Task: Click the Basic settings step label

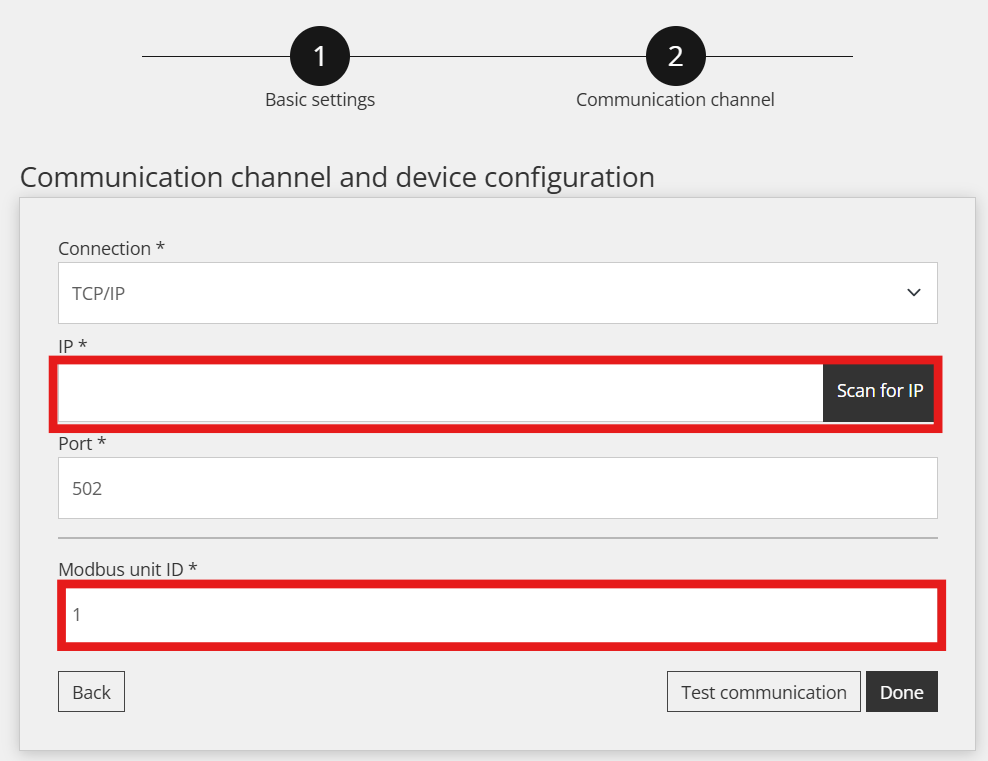Action: pos(320,100)
